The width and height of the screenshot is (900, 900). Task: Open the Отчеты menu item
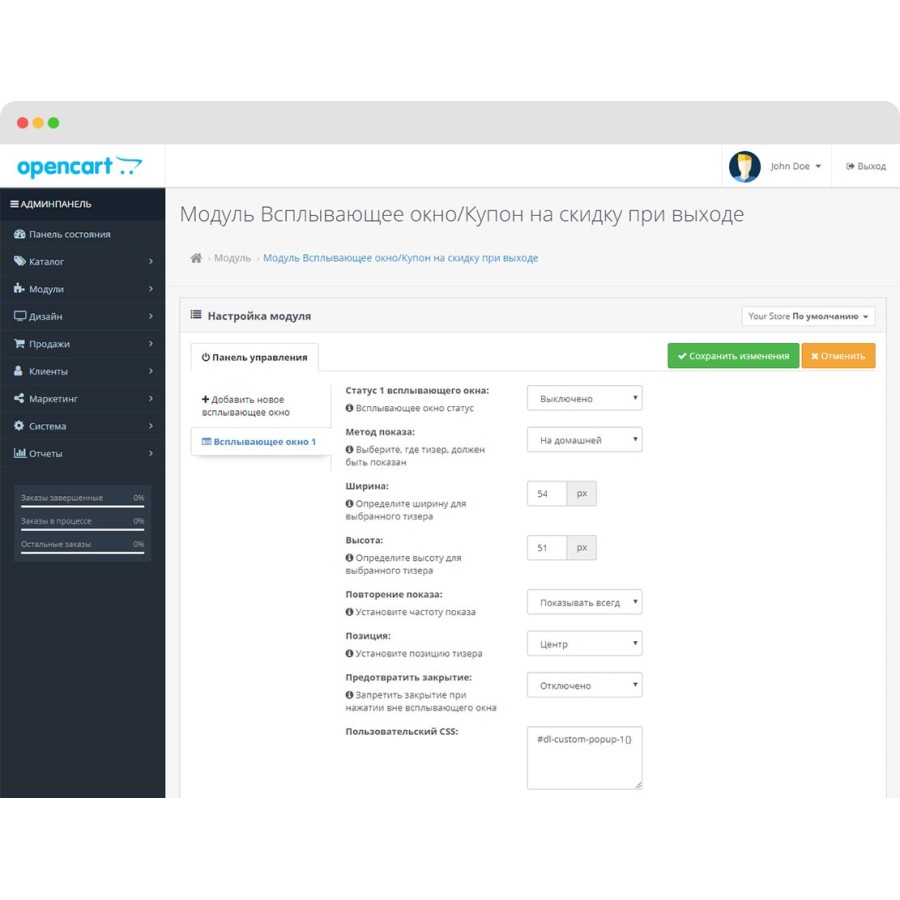[x=83, y=453]
